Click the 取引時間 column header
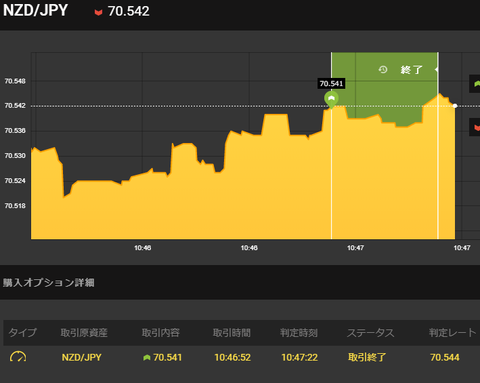The image size is (480, 383). tap(232, 333)
